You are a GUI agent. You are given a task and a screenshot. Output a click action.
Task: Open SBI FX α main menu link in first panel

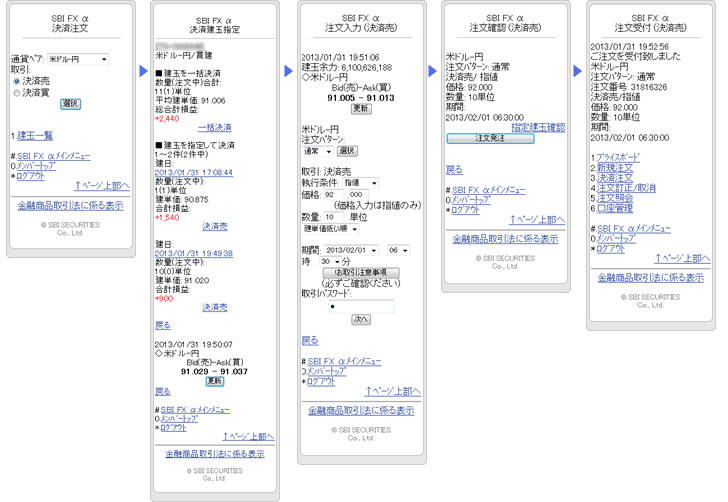[x=54, y=156]
